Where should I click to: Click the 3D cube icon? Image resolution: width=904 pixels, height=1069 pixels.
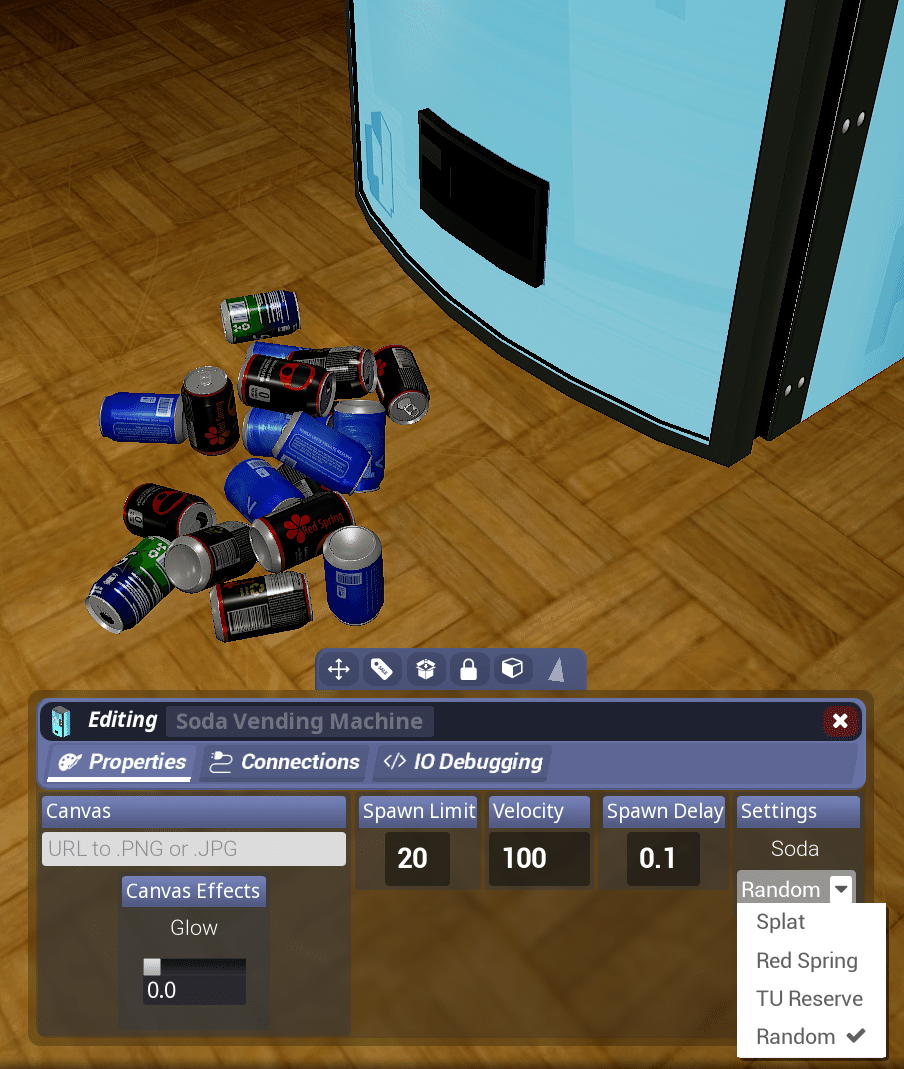tap(512, 669)
